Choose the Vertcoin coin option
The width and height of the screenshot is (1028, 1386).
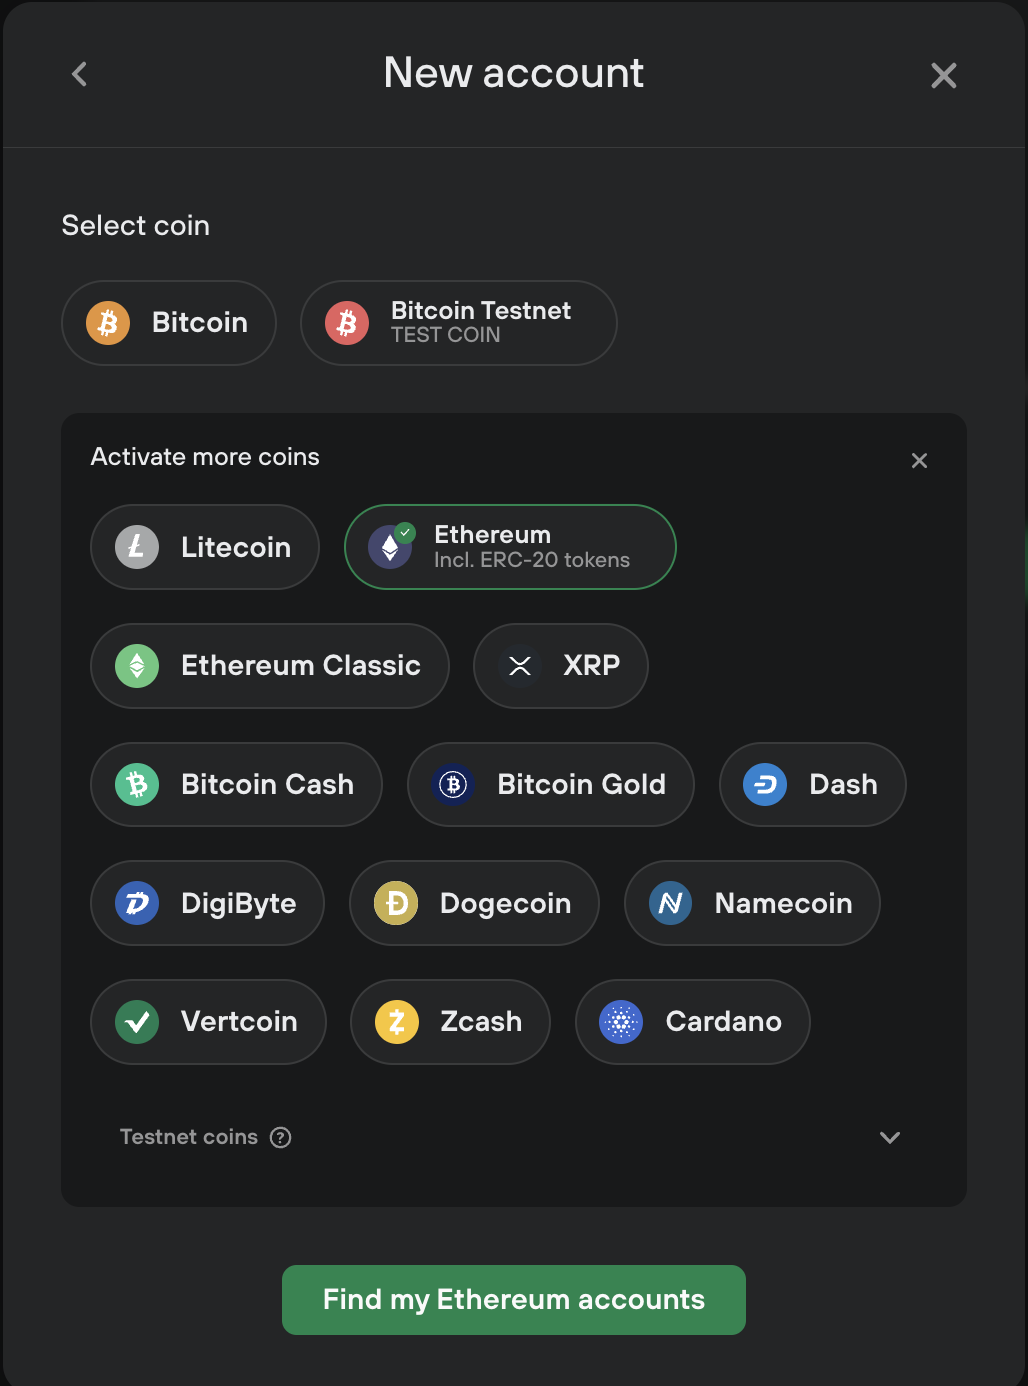[x=208, y=1022]
